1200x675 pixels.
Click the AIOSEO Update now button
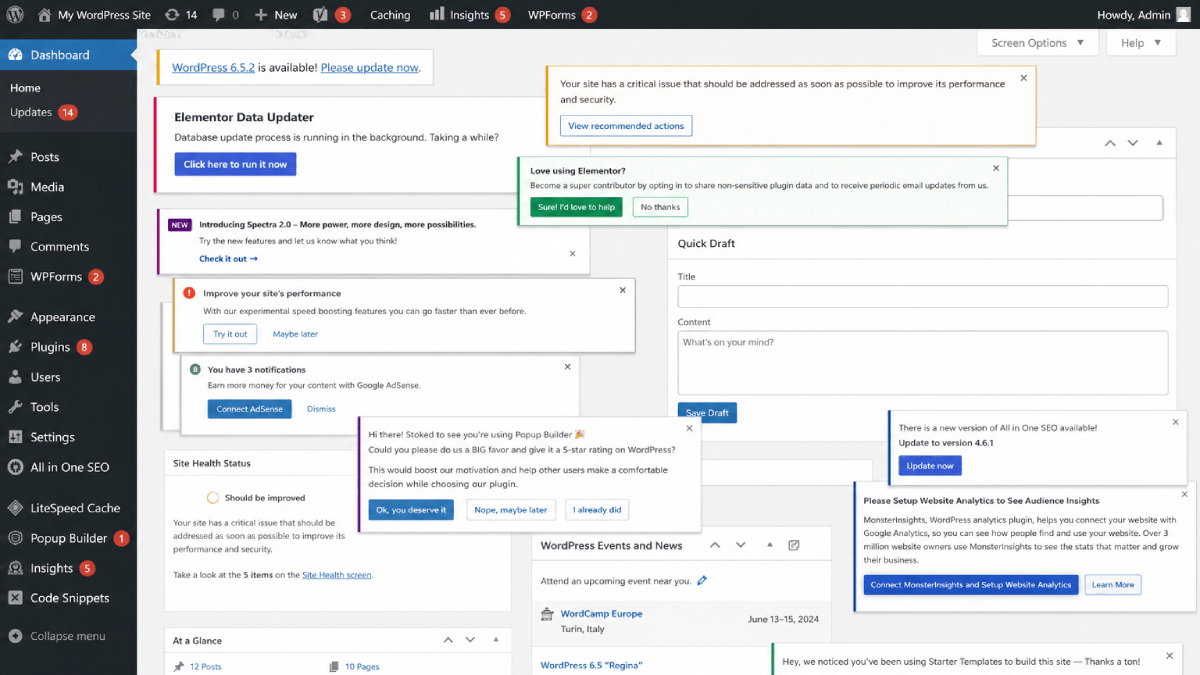pos(930,465)
